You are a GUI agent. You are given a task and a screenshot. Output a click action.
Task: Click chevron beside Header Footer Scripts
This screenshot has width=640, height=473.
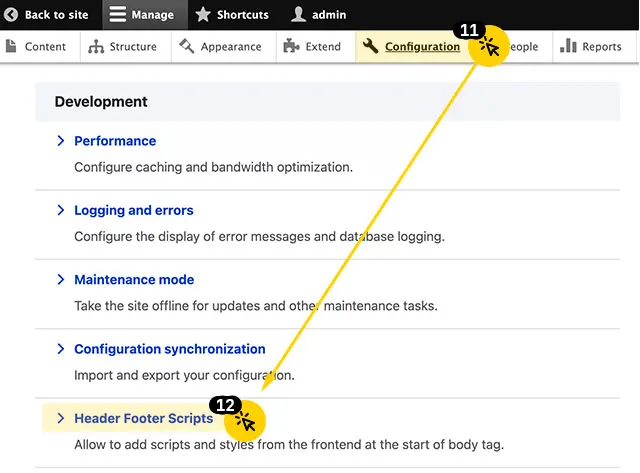tap(61, 419)
